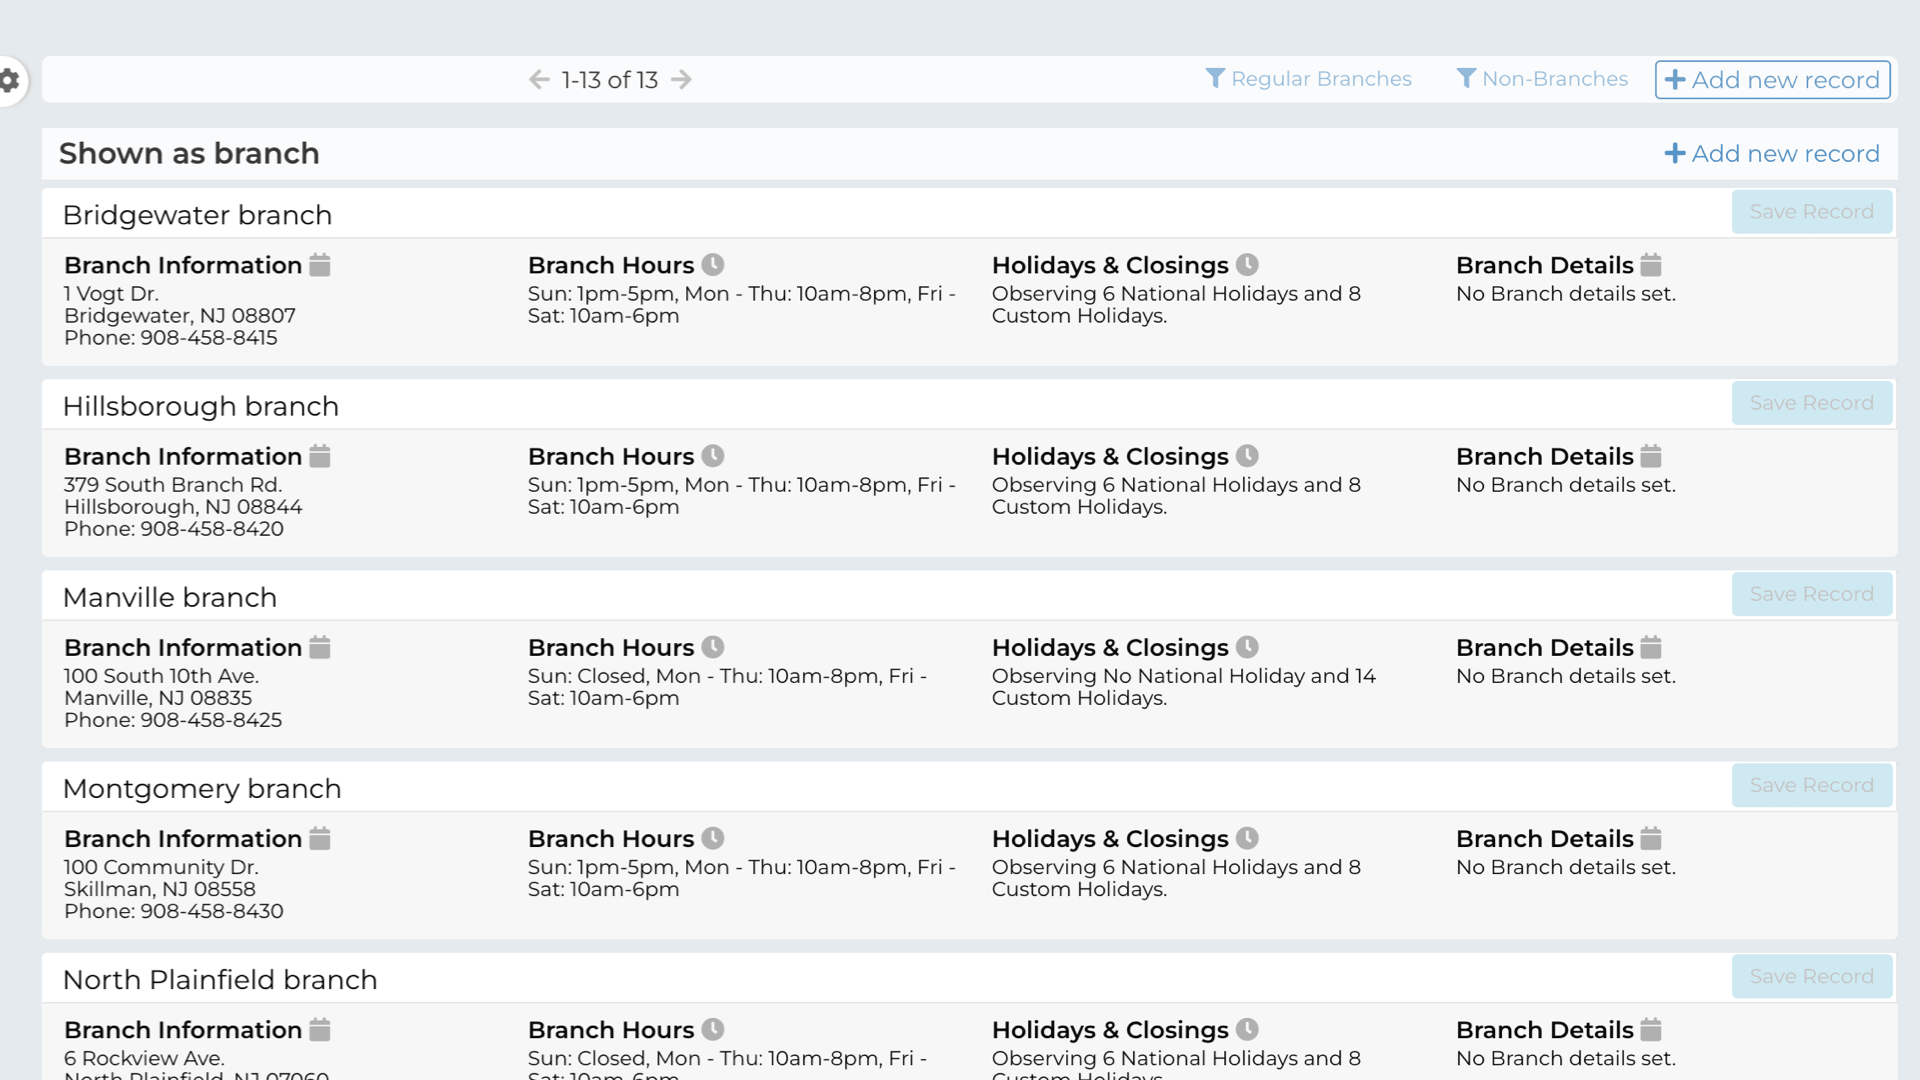Open Manville Holidays & Closings clock icon
This screenshot has width=1920, height=1080.
(1247, 647)
